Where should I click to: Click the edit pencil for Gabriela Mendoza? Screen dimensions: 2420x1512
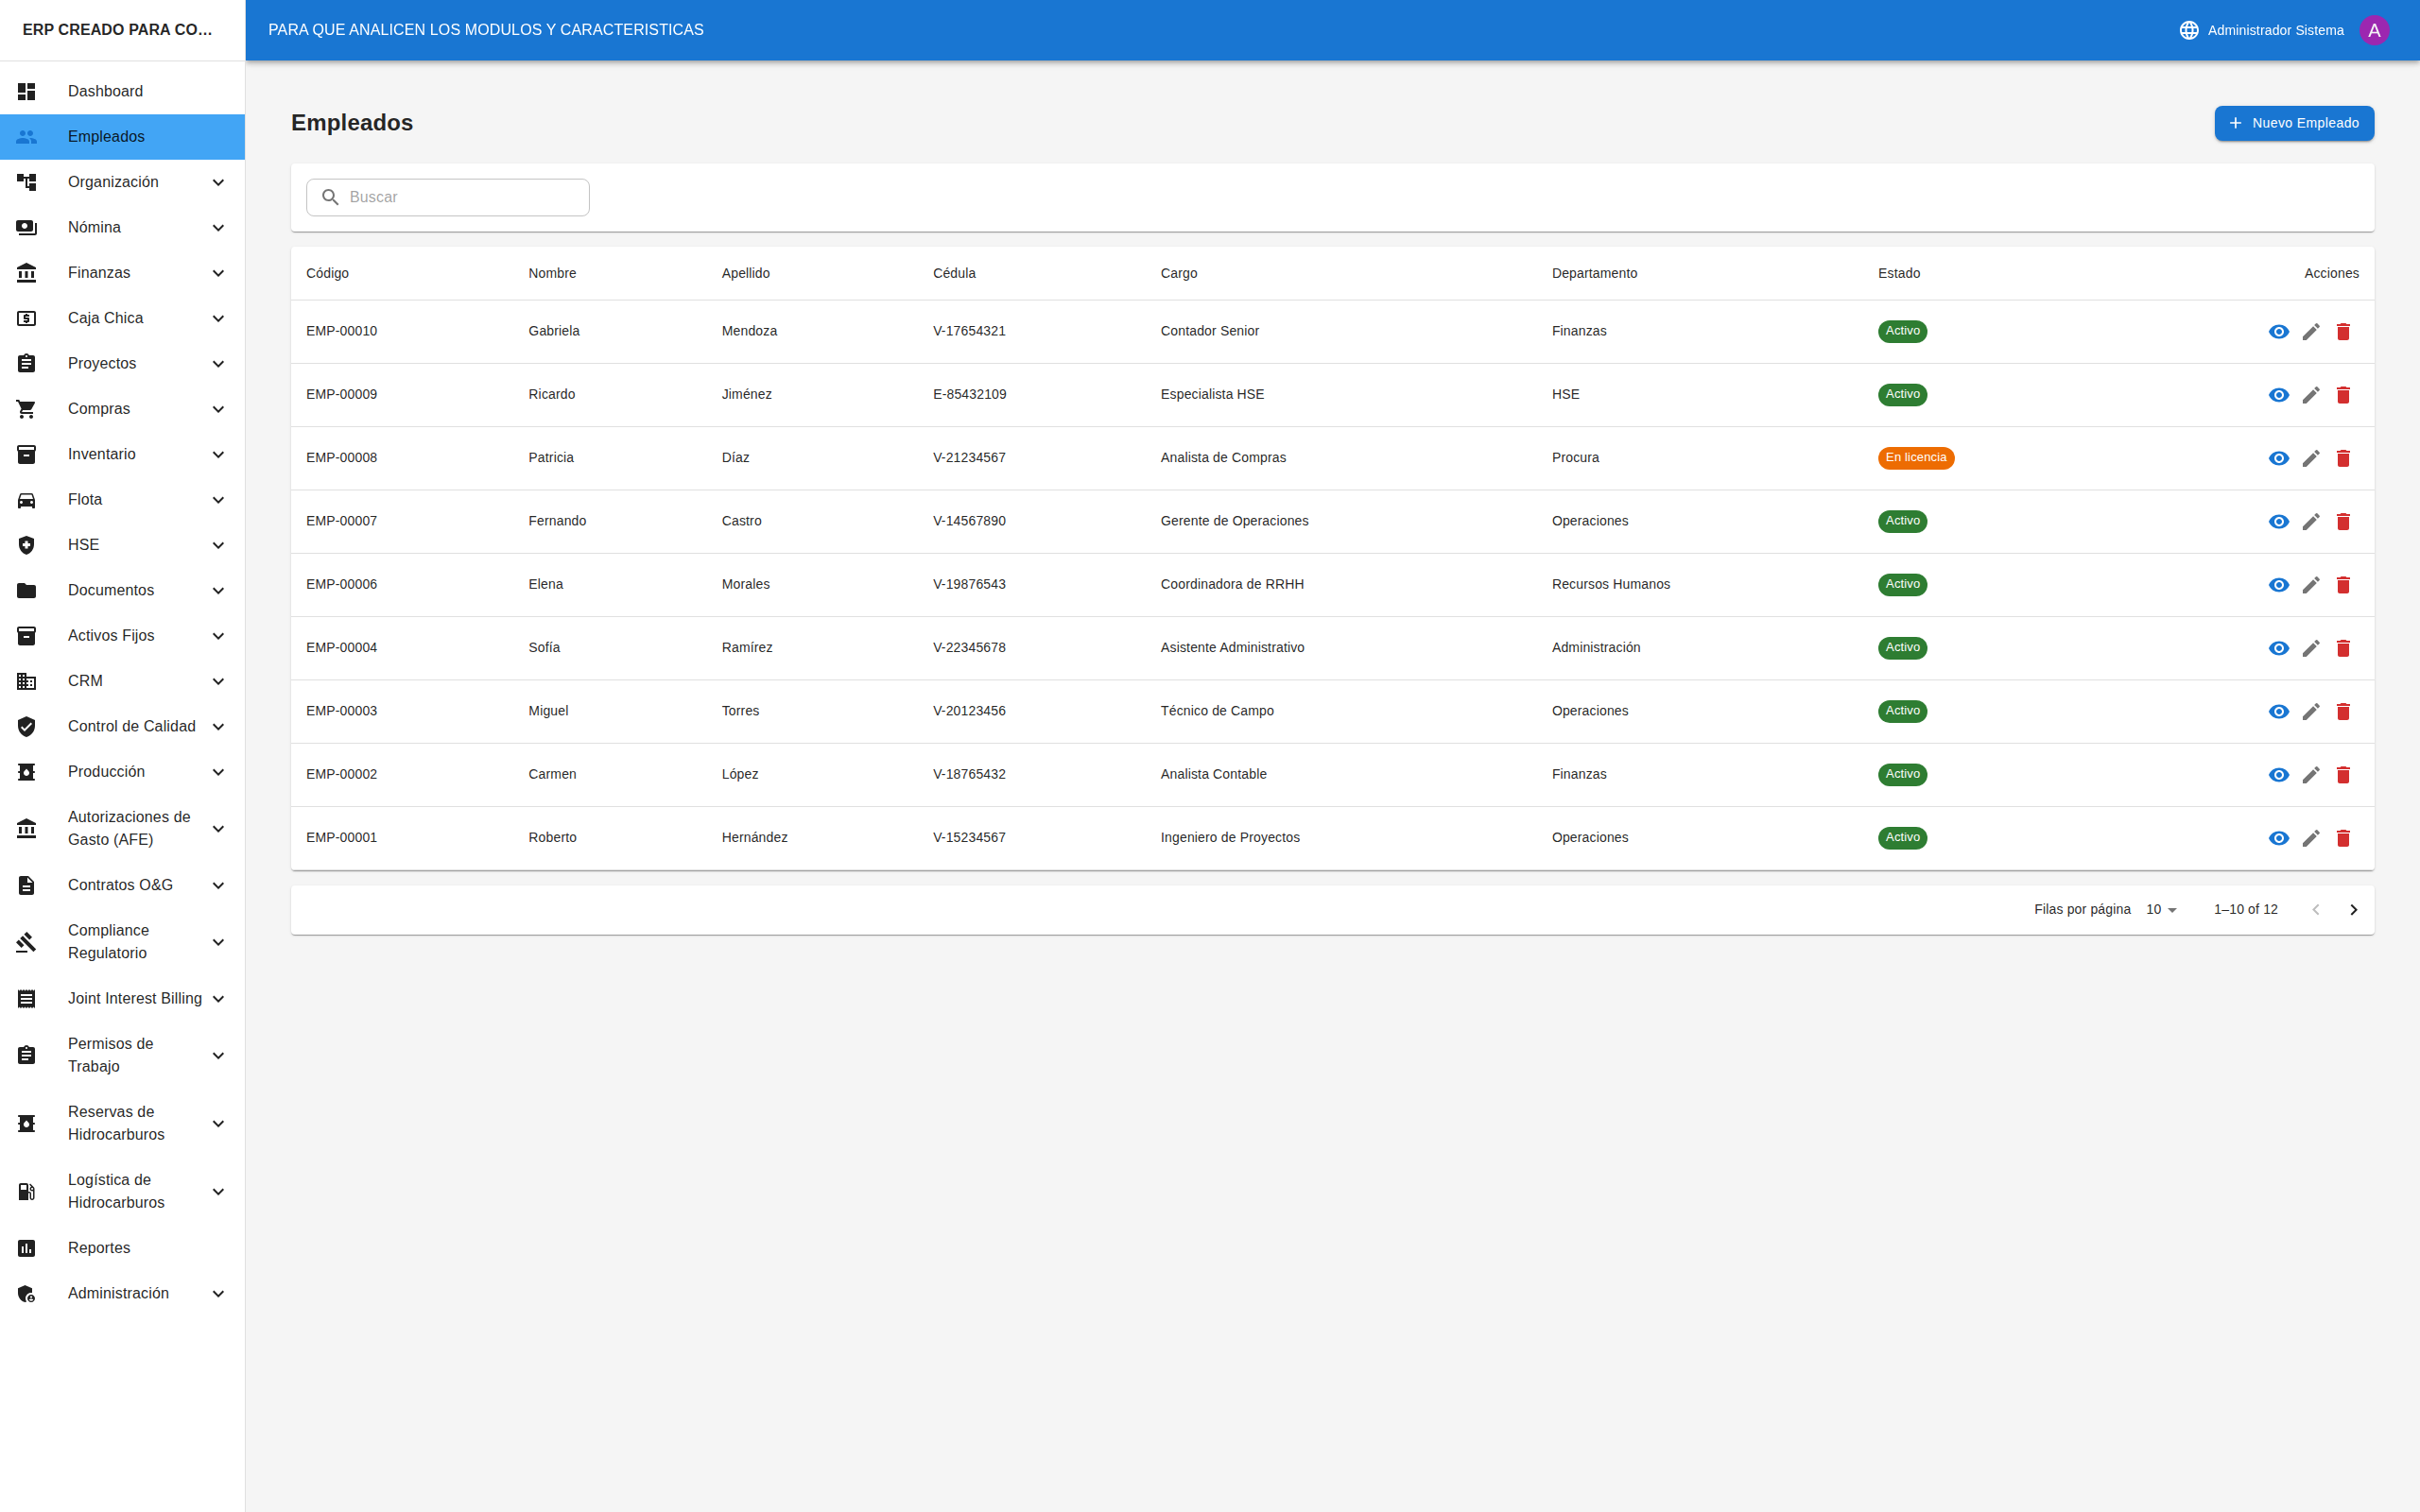(2310, 332)
